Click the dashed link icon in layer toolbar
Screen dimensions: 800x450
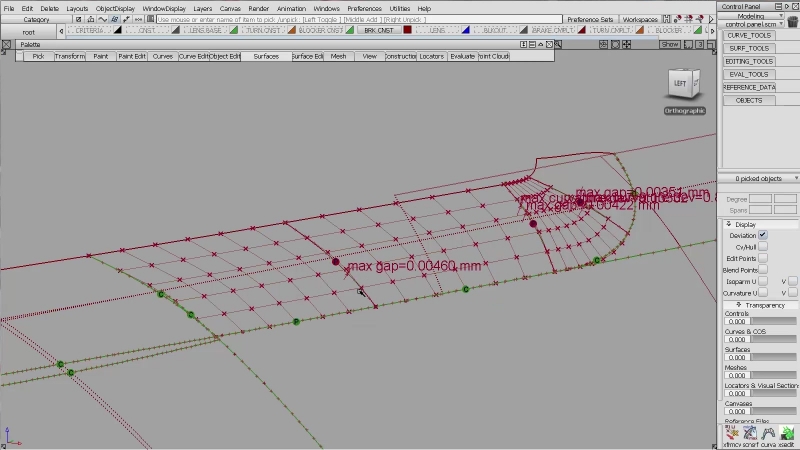point(138,19)
